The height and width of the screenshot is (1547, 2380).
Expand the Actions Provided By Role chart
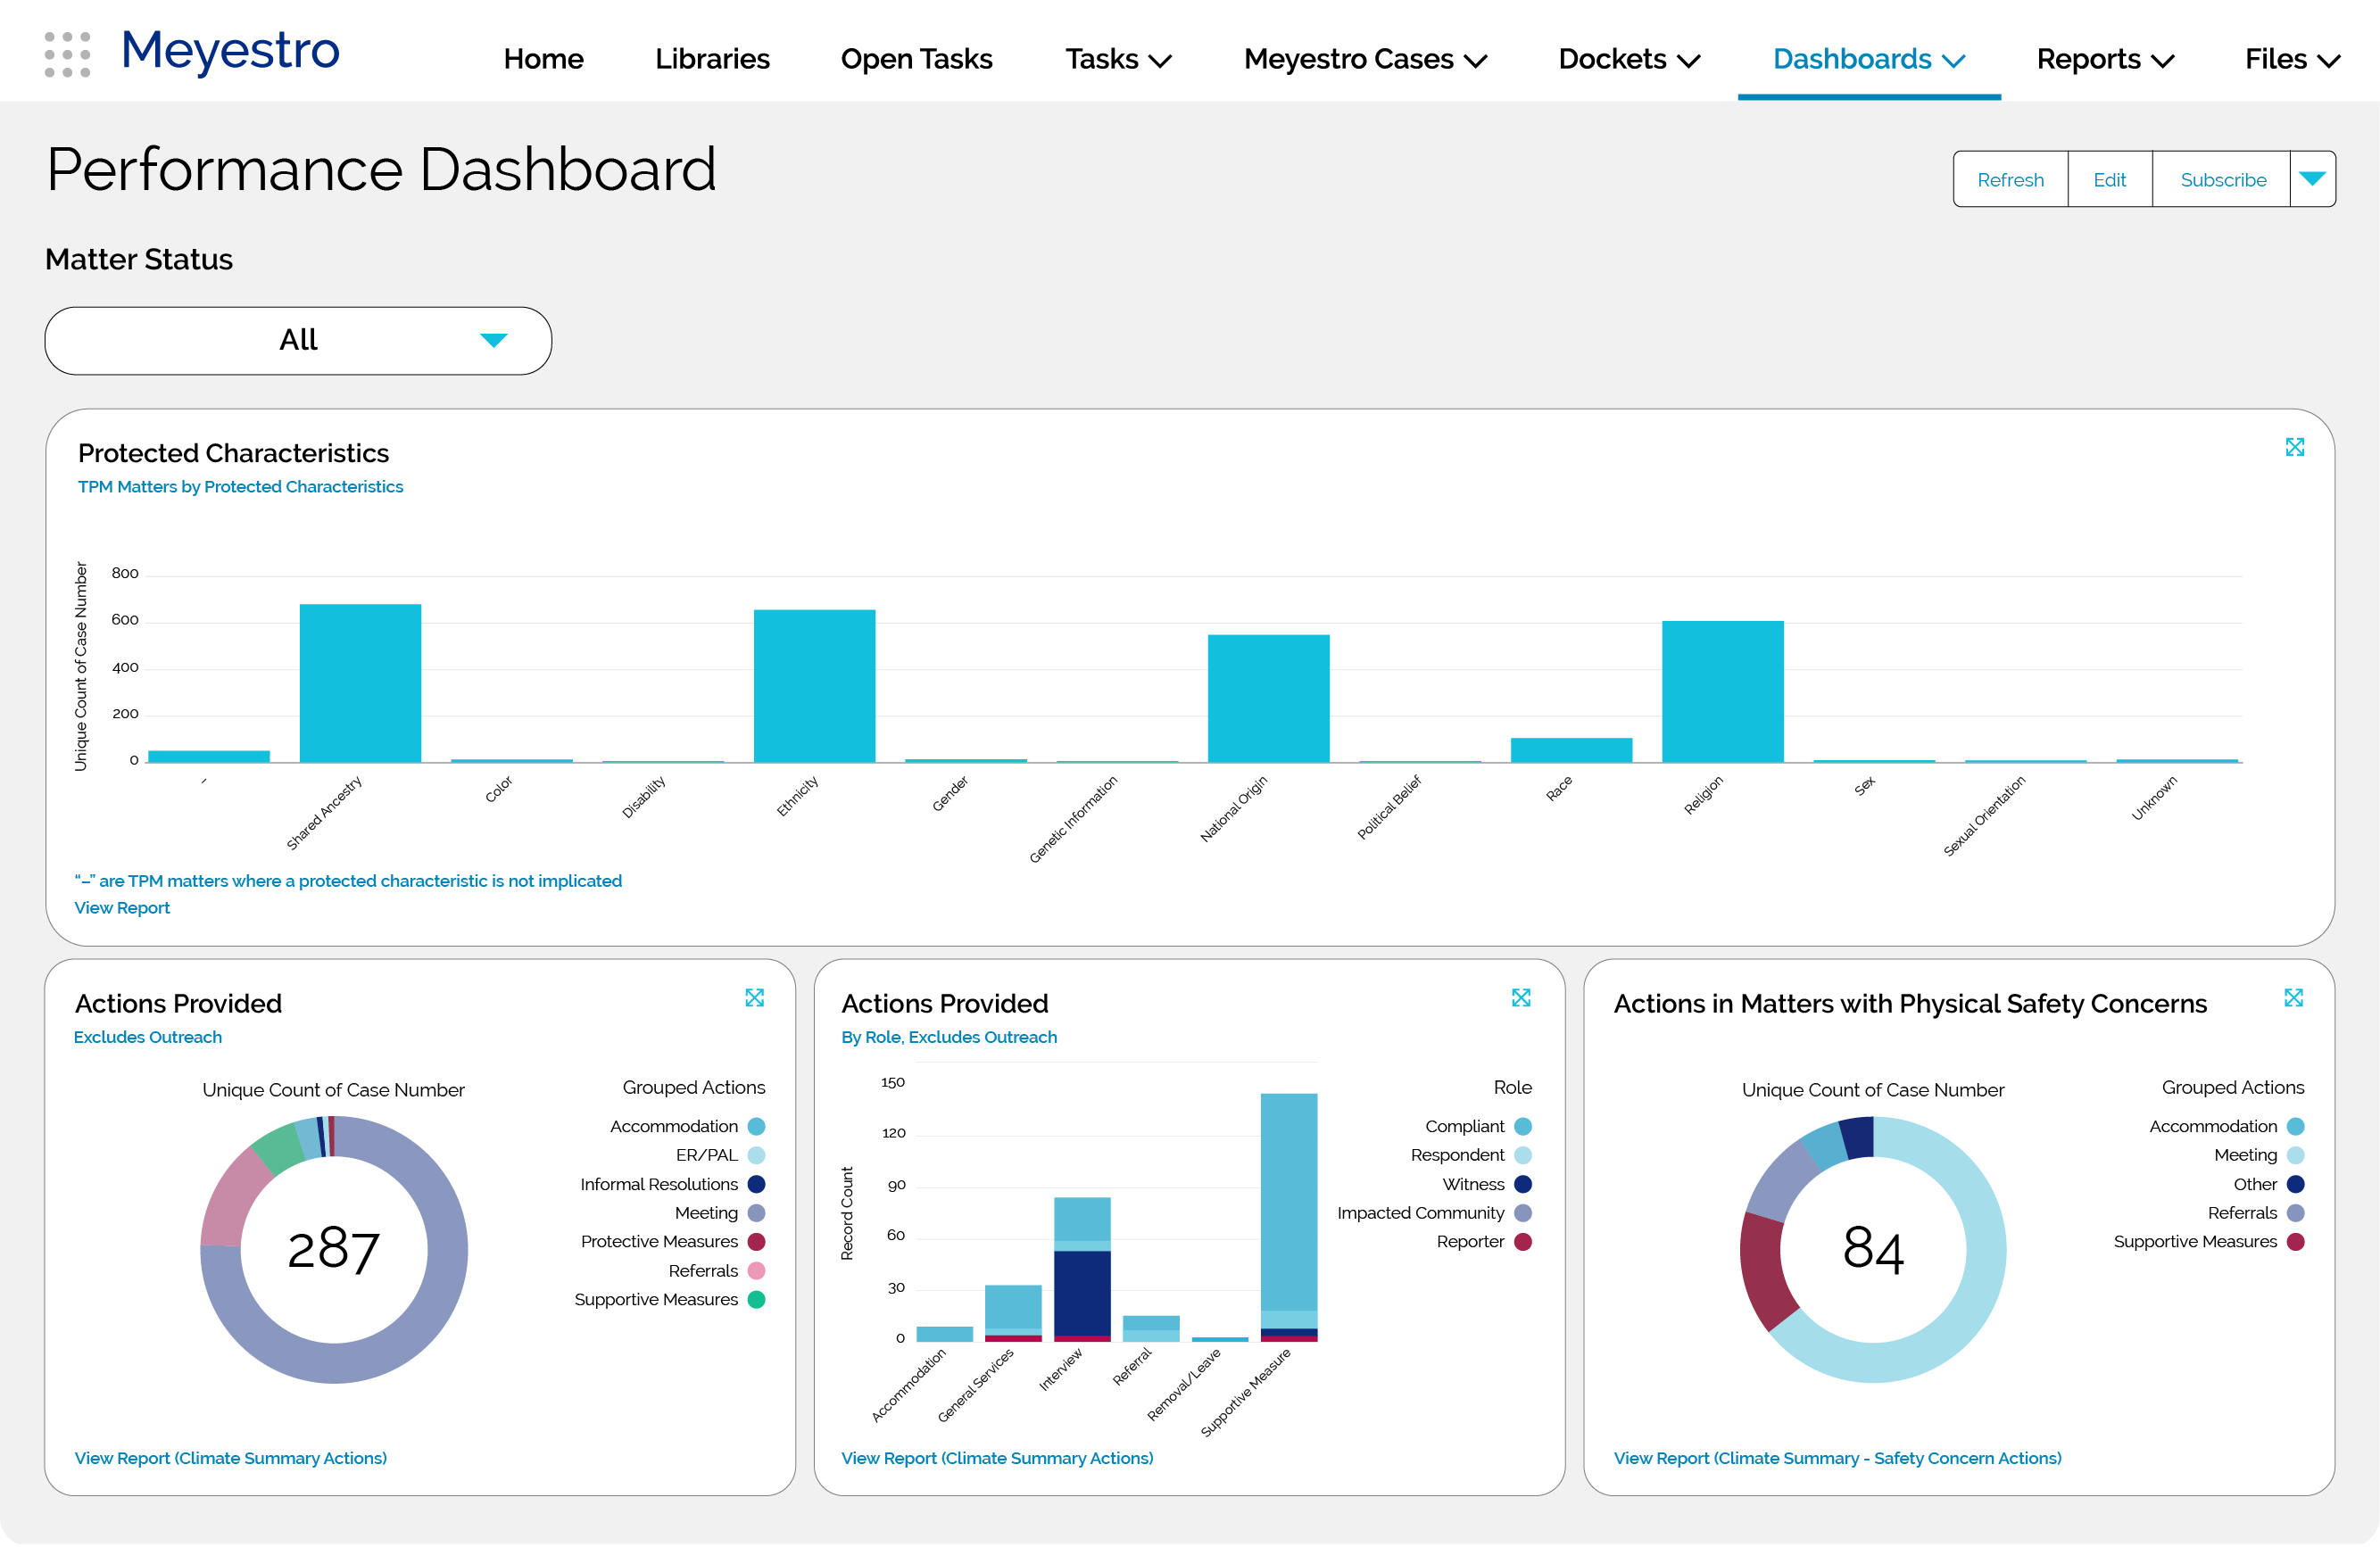pyautogui.click(x=1520, y=998)
